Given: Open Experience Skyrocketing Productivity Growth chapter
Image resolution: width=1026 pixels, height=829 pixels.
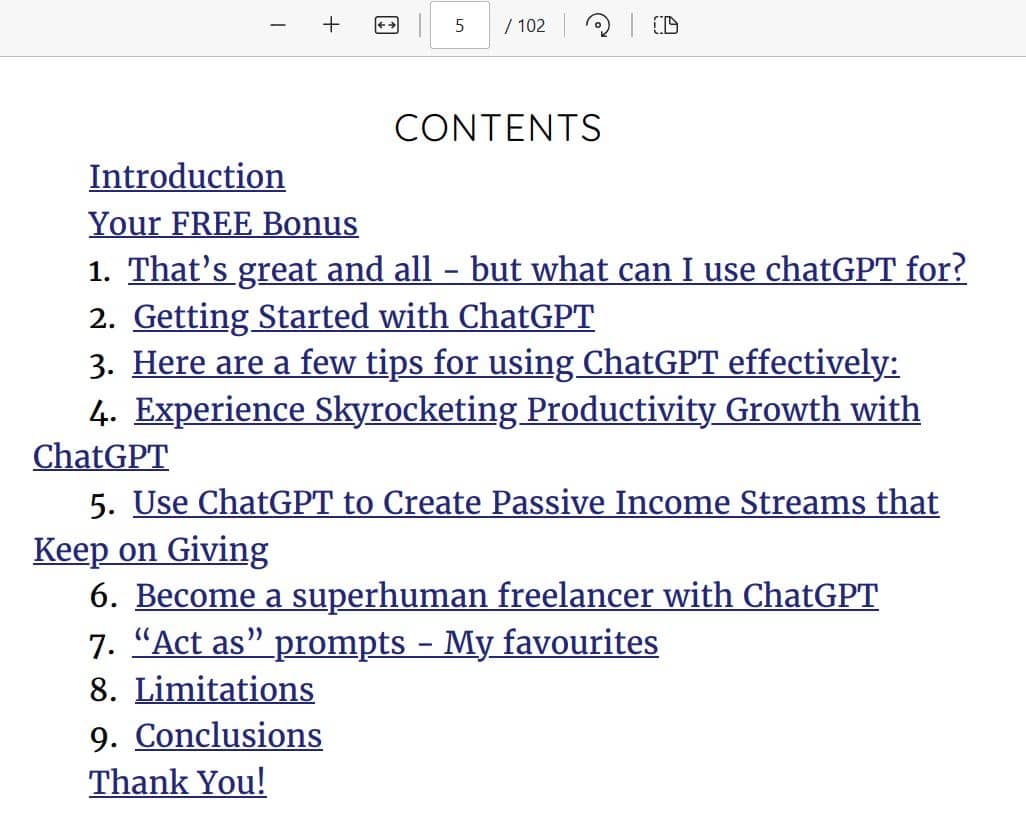Looking at the screenshot, I should 527,410.
